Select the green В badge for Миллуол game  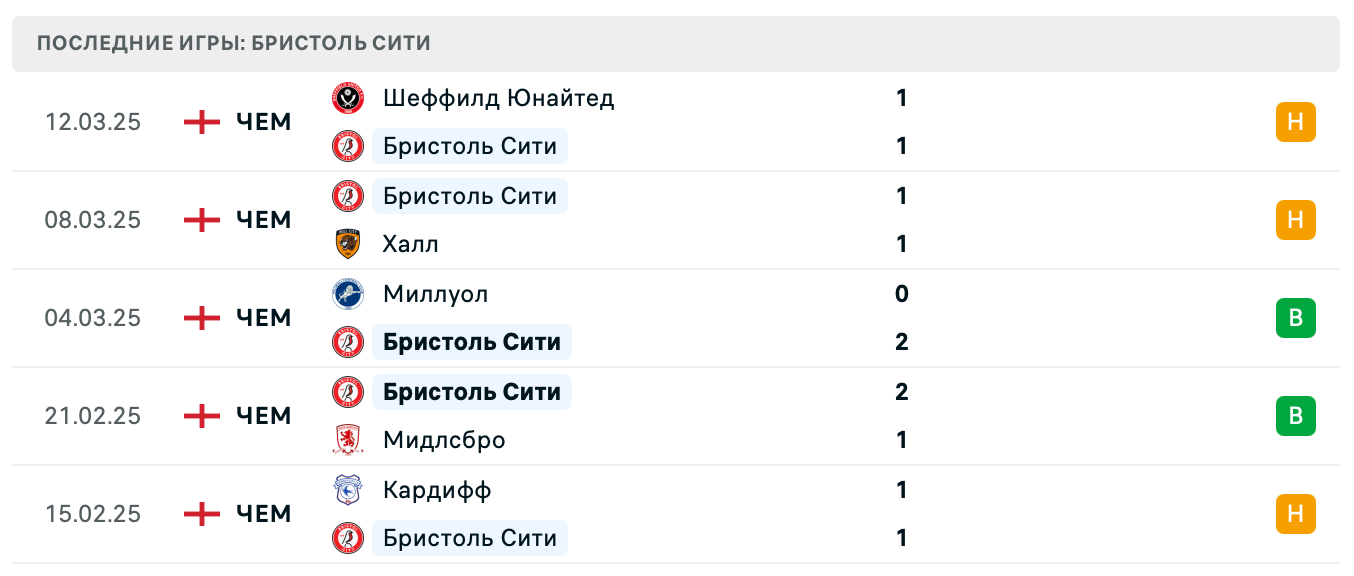tap(1297, 318)
